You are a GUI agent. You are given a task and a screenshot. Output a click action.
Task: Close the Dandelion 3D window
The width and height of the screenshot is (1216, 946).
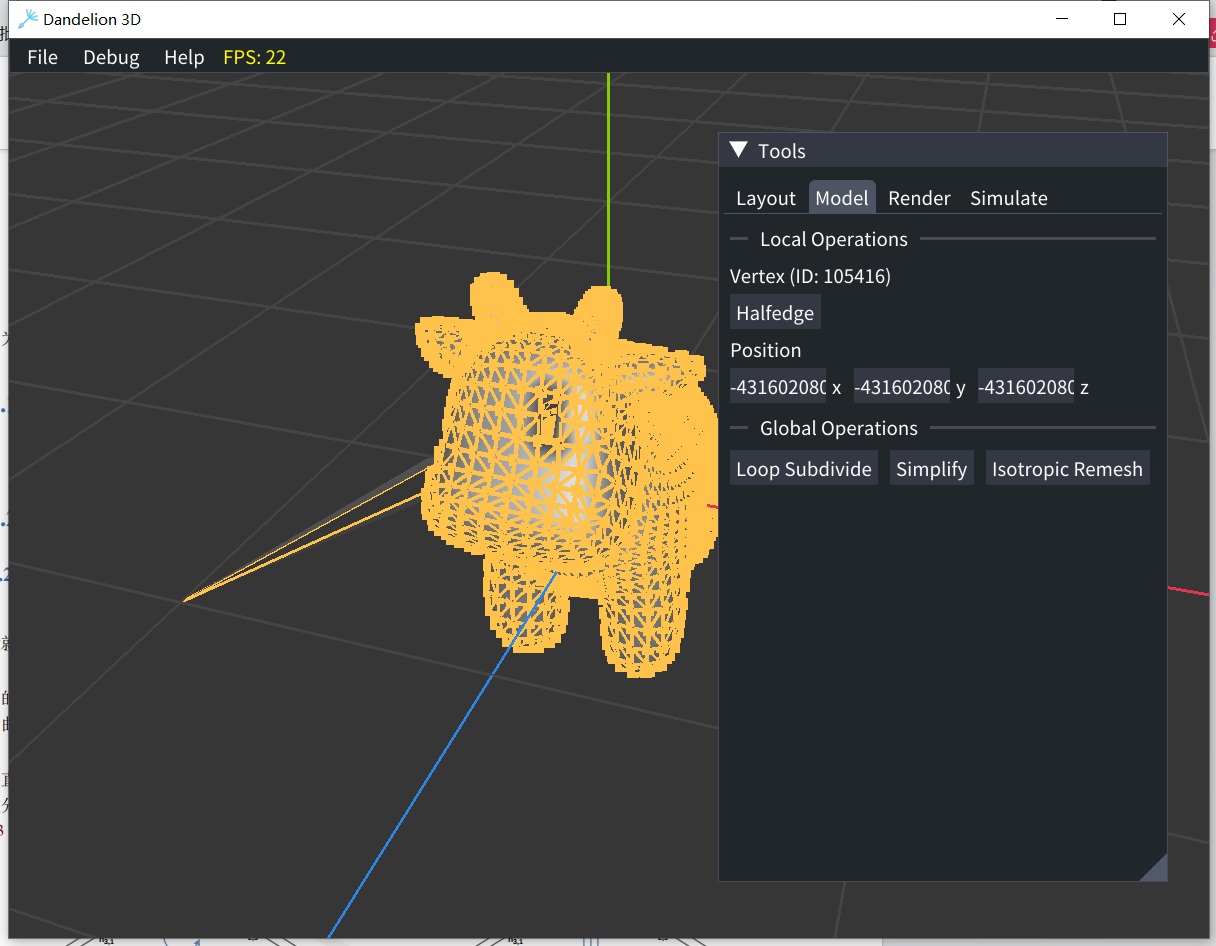click(x=1179, y=19)
